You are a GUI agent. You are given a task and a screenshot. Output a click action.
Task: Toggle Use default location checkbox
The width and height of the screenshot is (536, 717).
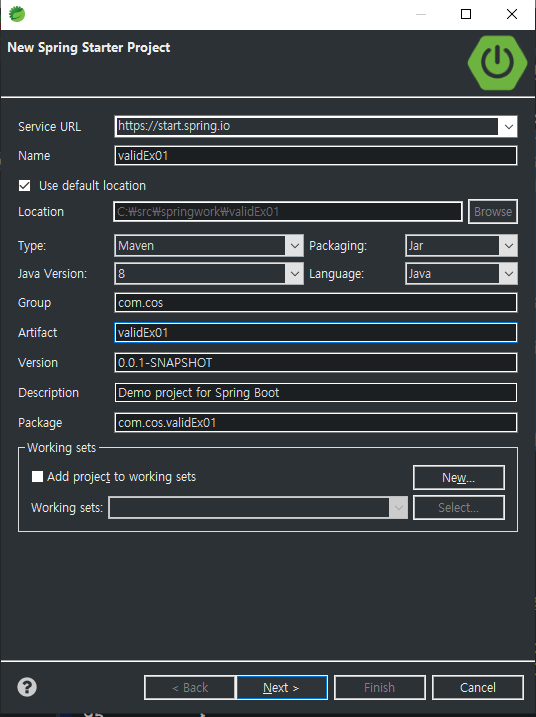click(25, 186)
